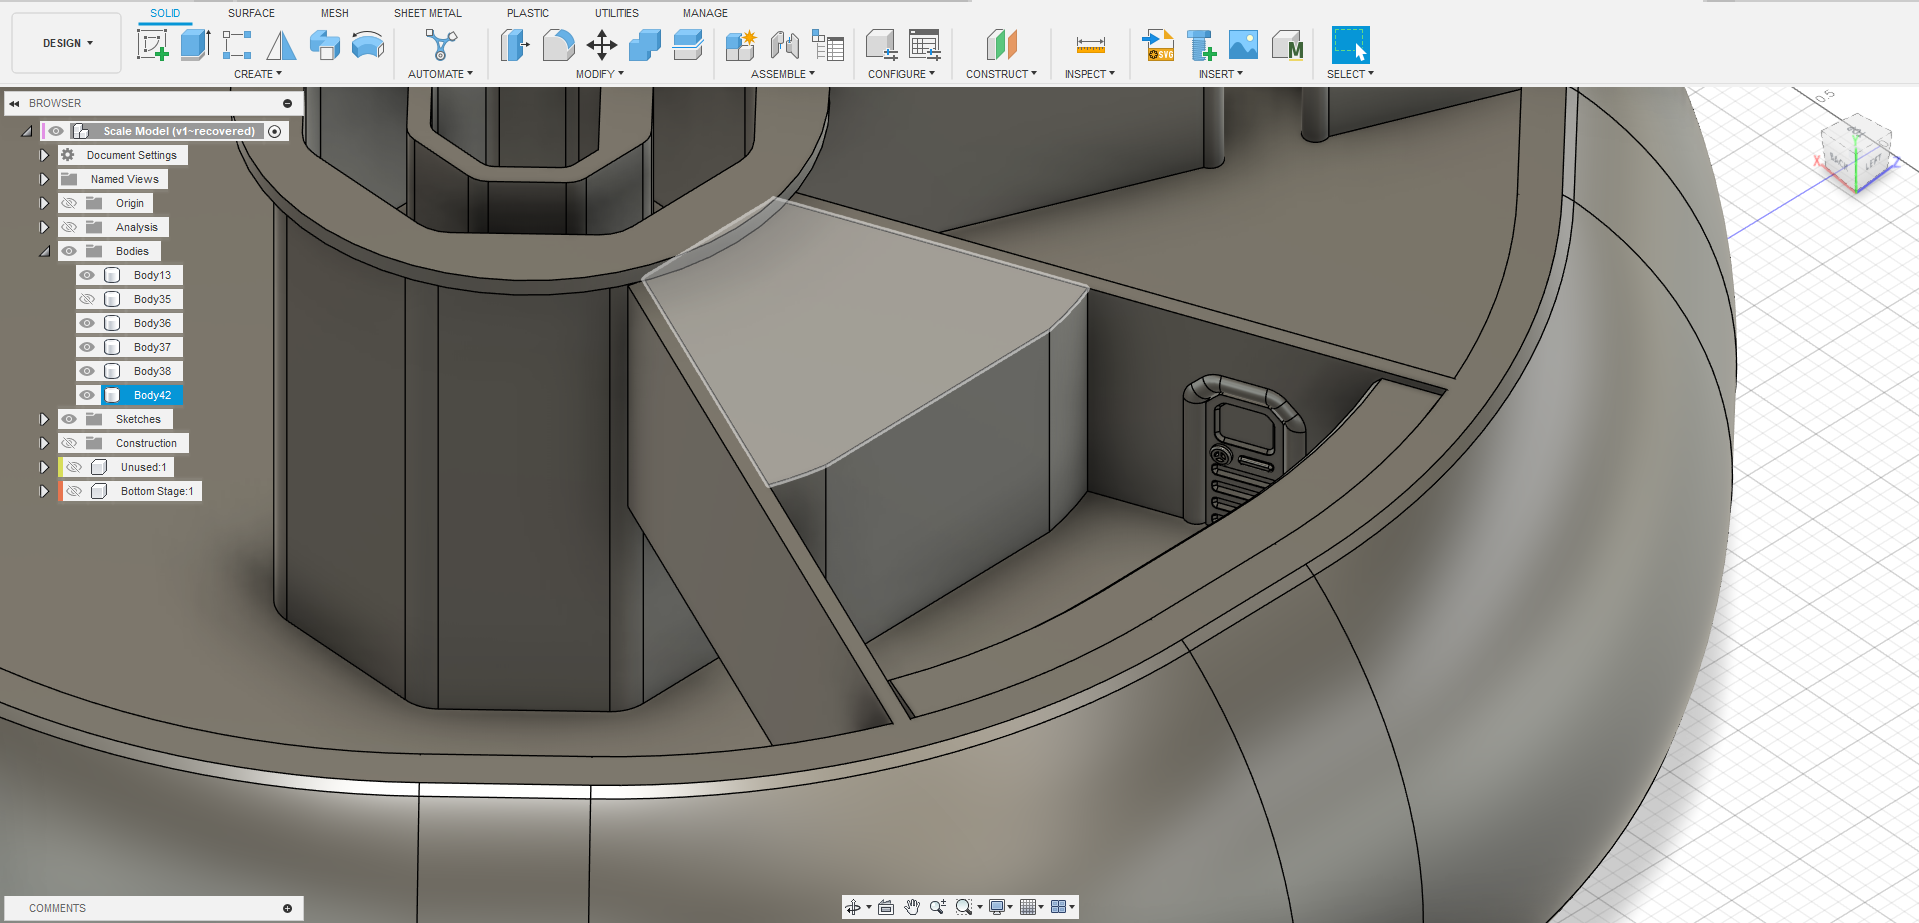1919x923 pixels.
Task: Show the Origin folder
Action: pyautogui.click(x=69, y=203)
